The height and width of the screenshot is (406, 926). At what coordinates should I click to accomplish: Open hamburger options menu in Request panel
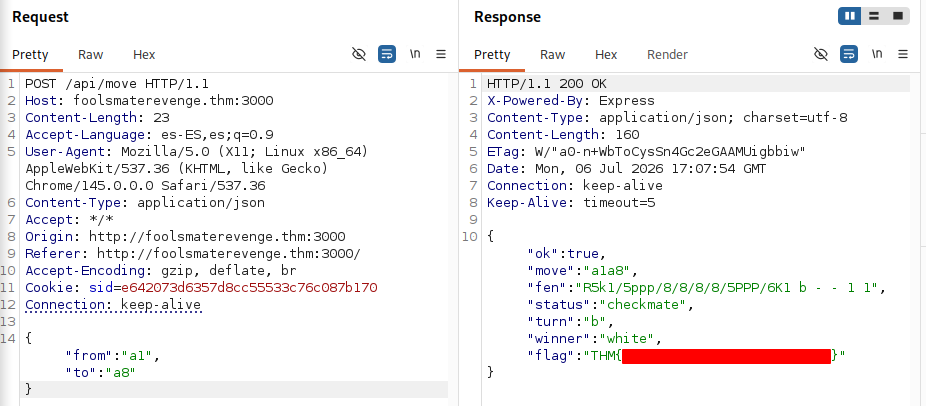[x=441, y=54]
